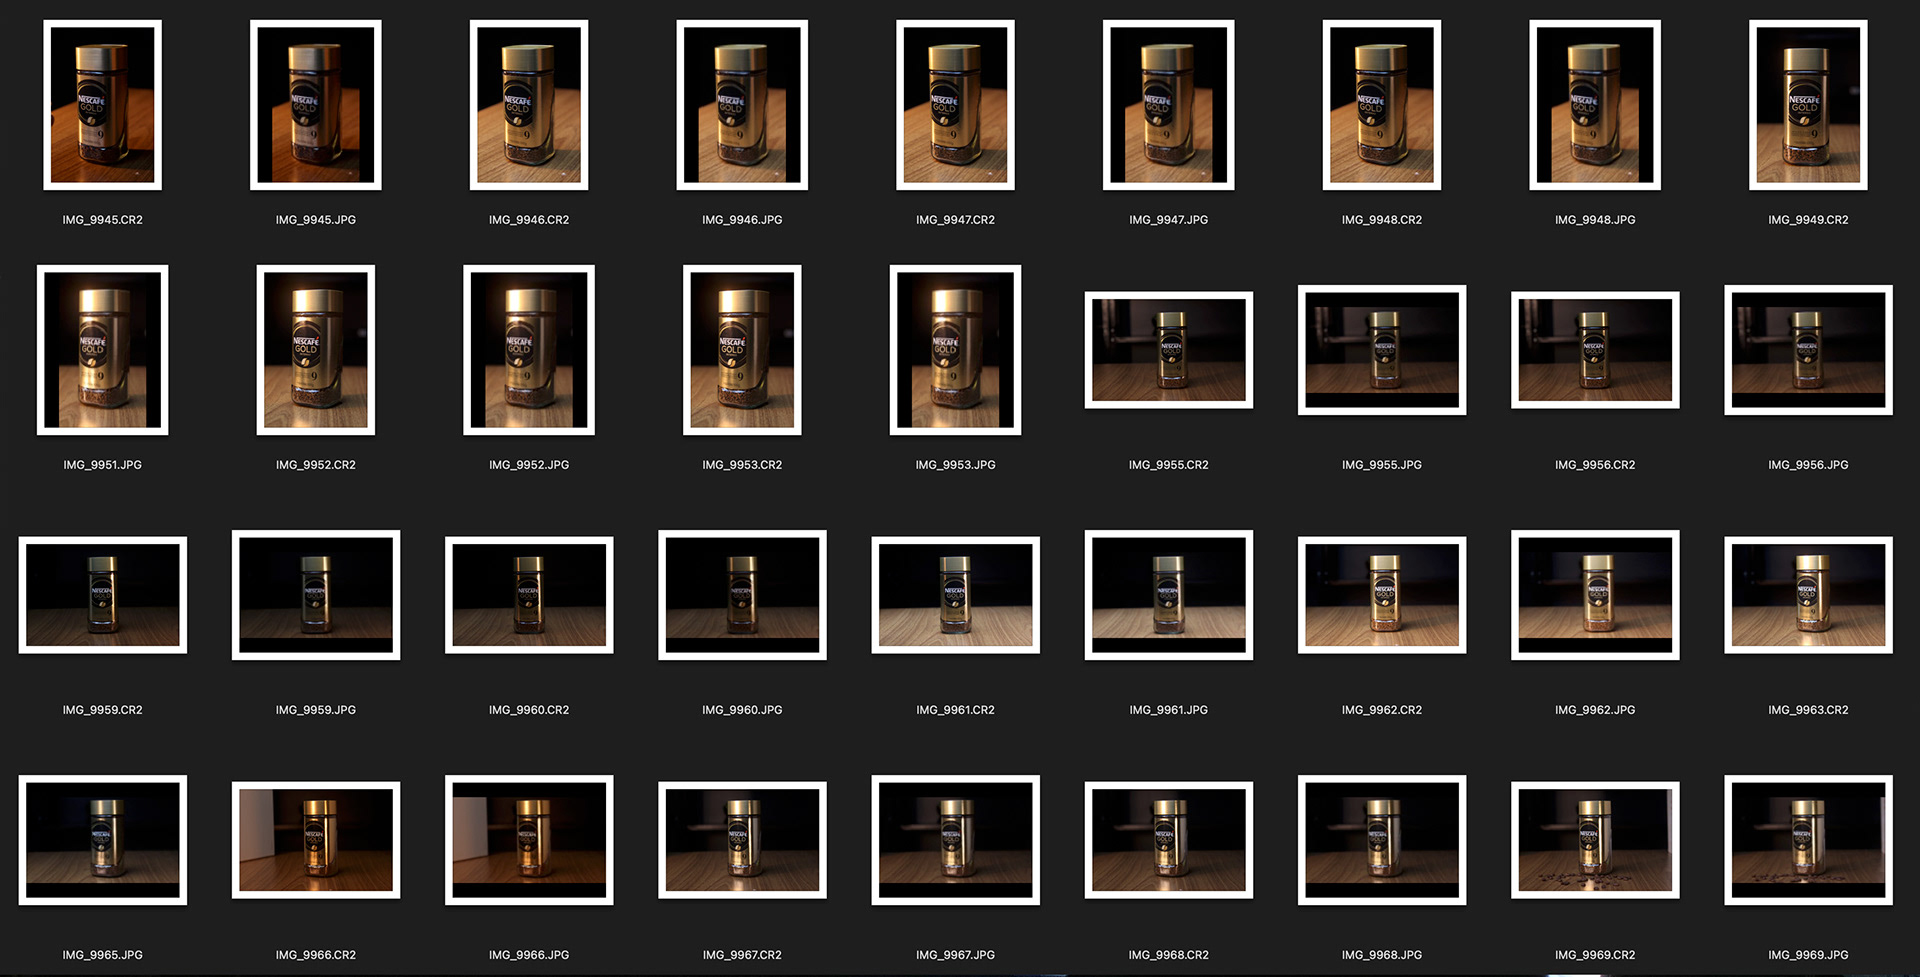Choose the IMG_9962.JPG thumbnail
The image size is (1920, 977).
[x=1595, y=595]
